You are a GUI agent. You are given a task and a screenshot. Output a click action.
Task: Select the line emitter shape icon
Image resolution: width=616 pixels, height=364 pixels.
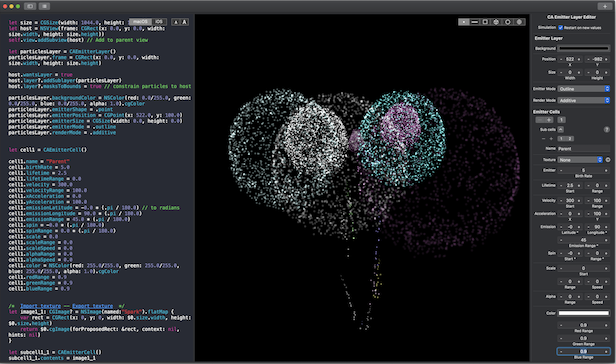point(475,22)
